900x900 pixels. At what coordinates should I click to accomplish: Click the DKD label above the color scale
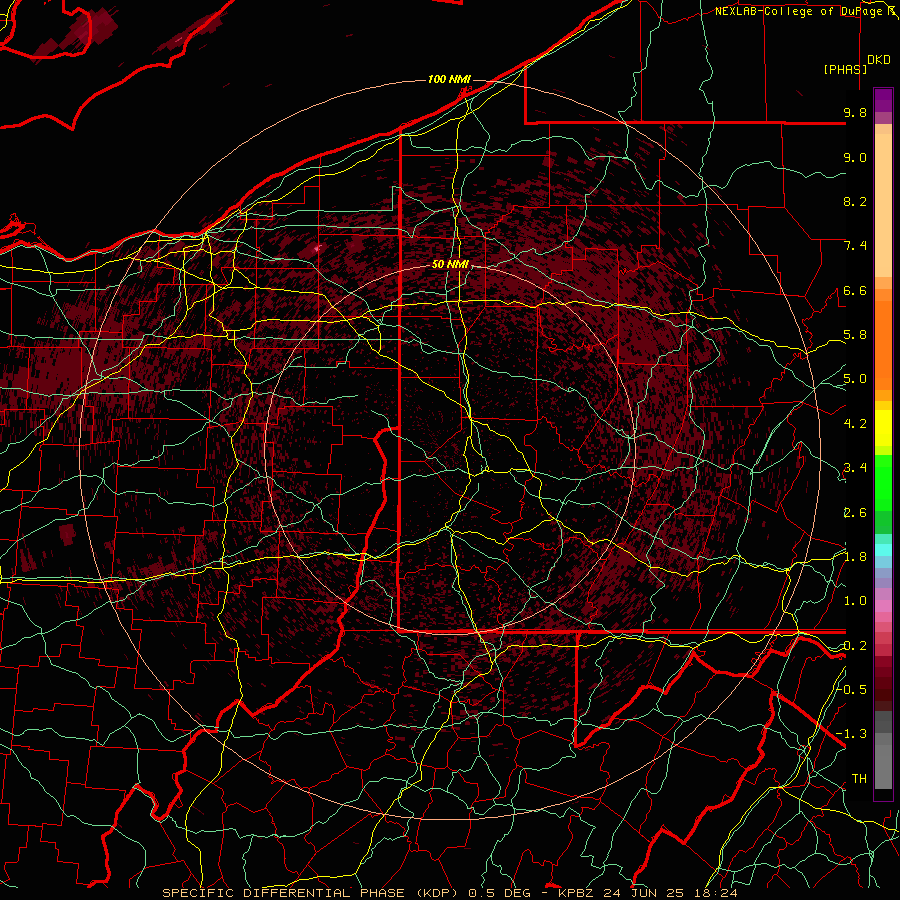click(x=879, y=60)
